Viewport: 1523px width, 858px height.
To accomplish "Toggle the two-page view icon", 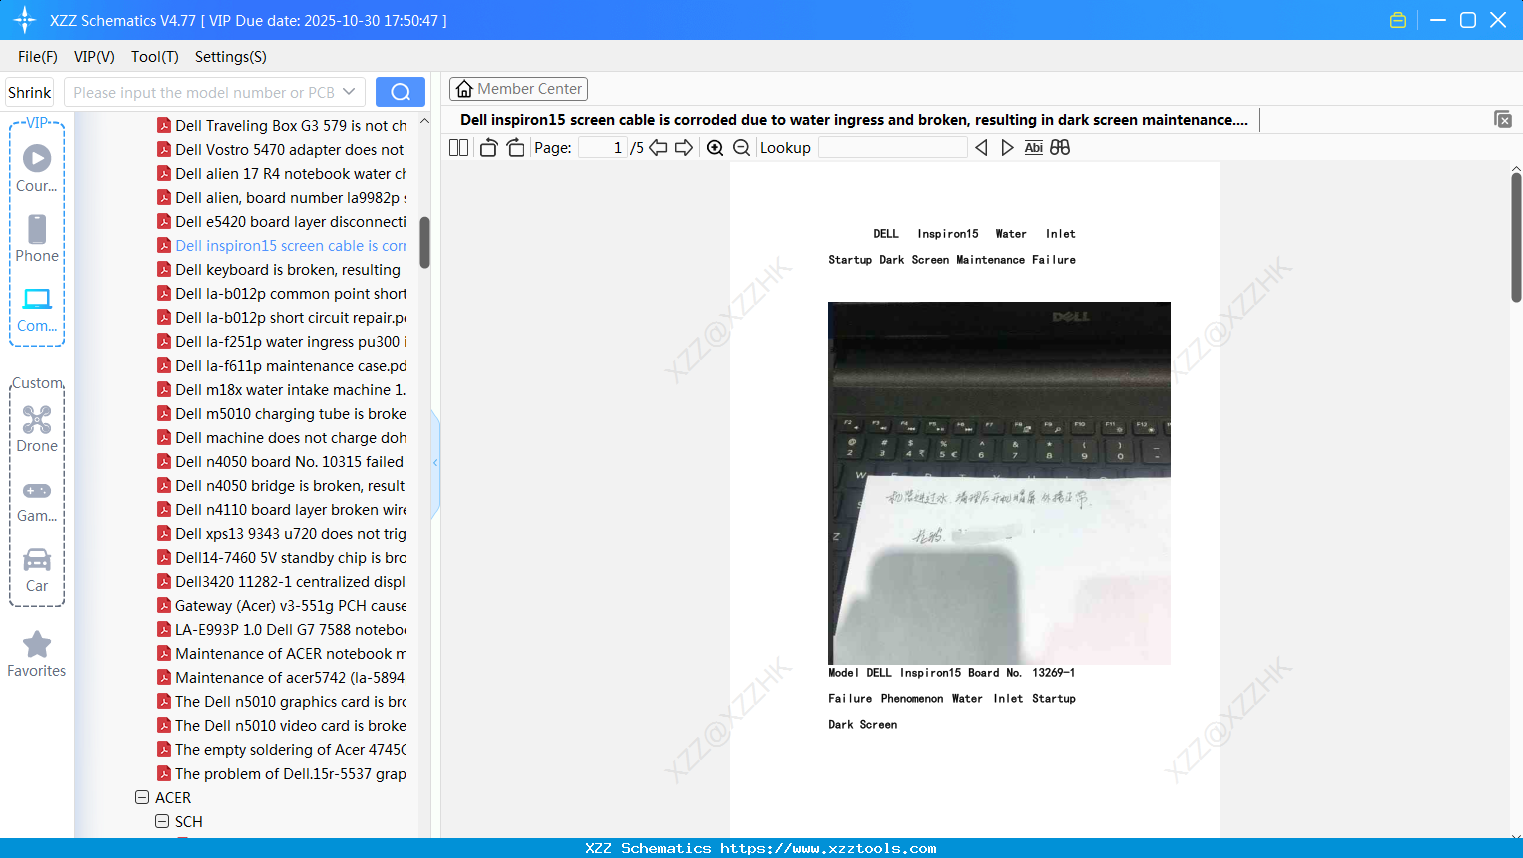I will point(458,148).
